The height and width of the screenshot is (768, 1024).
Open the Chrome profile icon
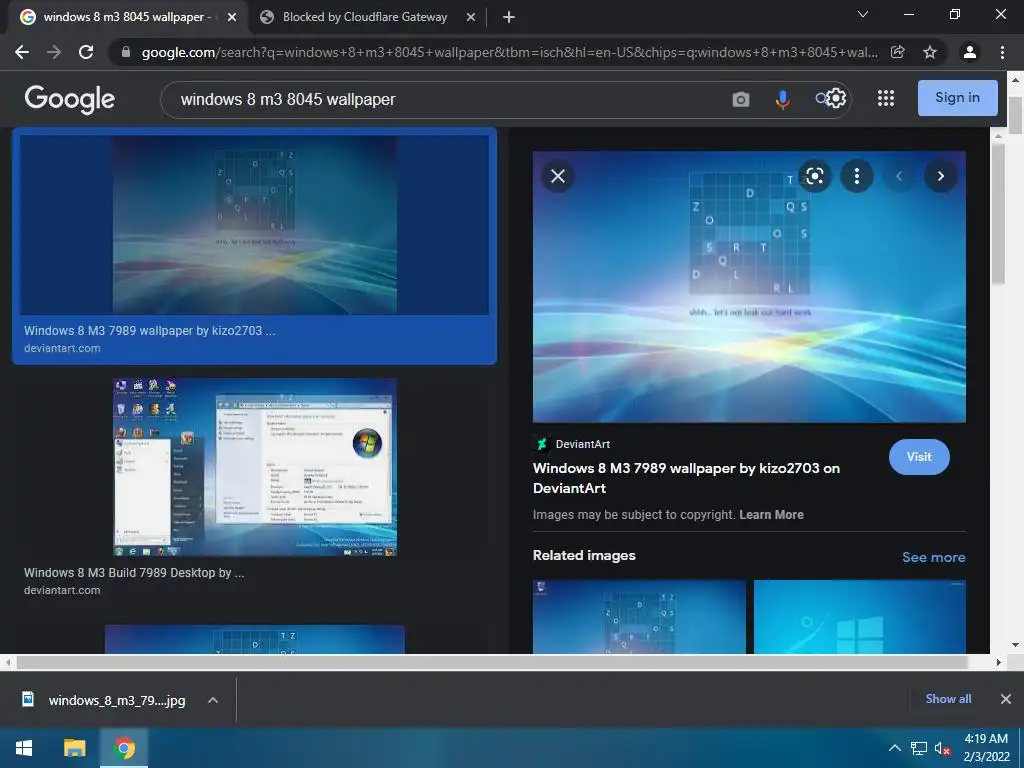click(x=970, y=52)
